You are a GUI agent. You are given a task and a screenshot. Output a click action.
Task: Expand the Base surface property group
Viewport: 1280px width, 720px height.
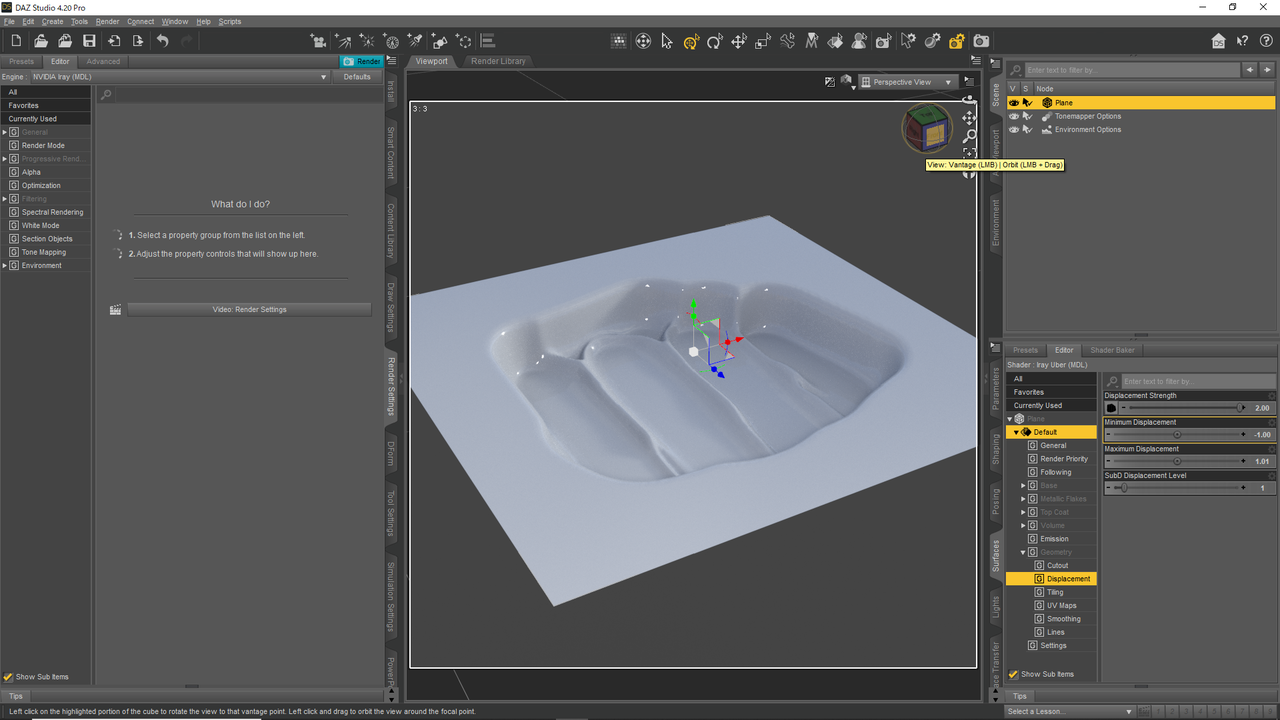coord(1023,485)
